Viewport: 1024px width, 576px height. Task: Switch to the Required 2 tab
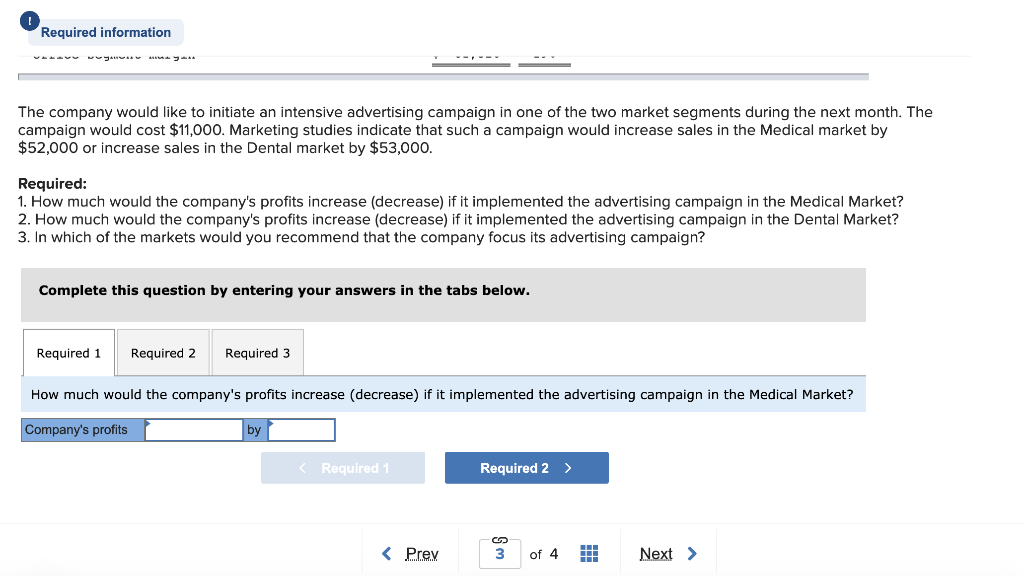point(162,352)
